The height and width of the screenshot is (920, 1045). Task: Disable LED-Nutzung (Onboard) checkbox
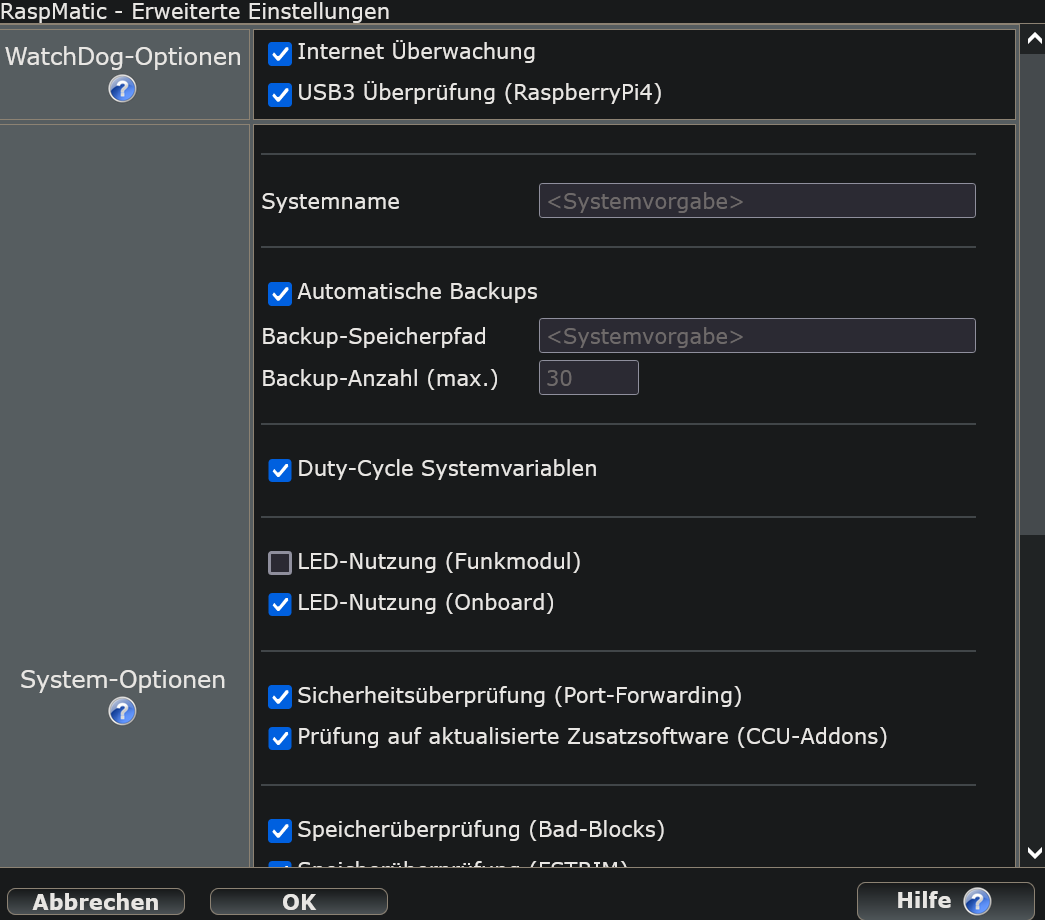pos(280,605)
